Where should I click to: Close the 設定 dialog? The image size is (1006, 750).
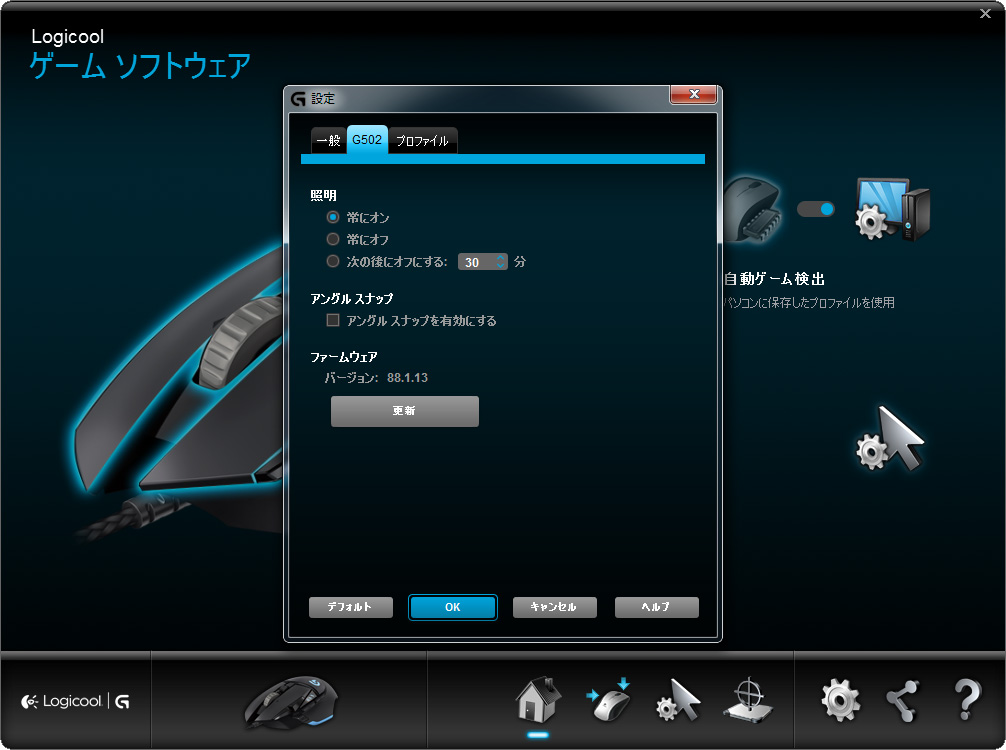694,94
